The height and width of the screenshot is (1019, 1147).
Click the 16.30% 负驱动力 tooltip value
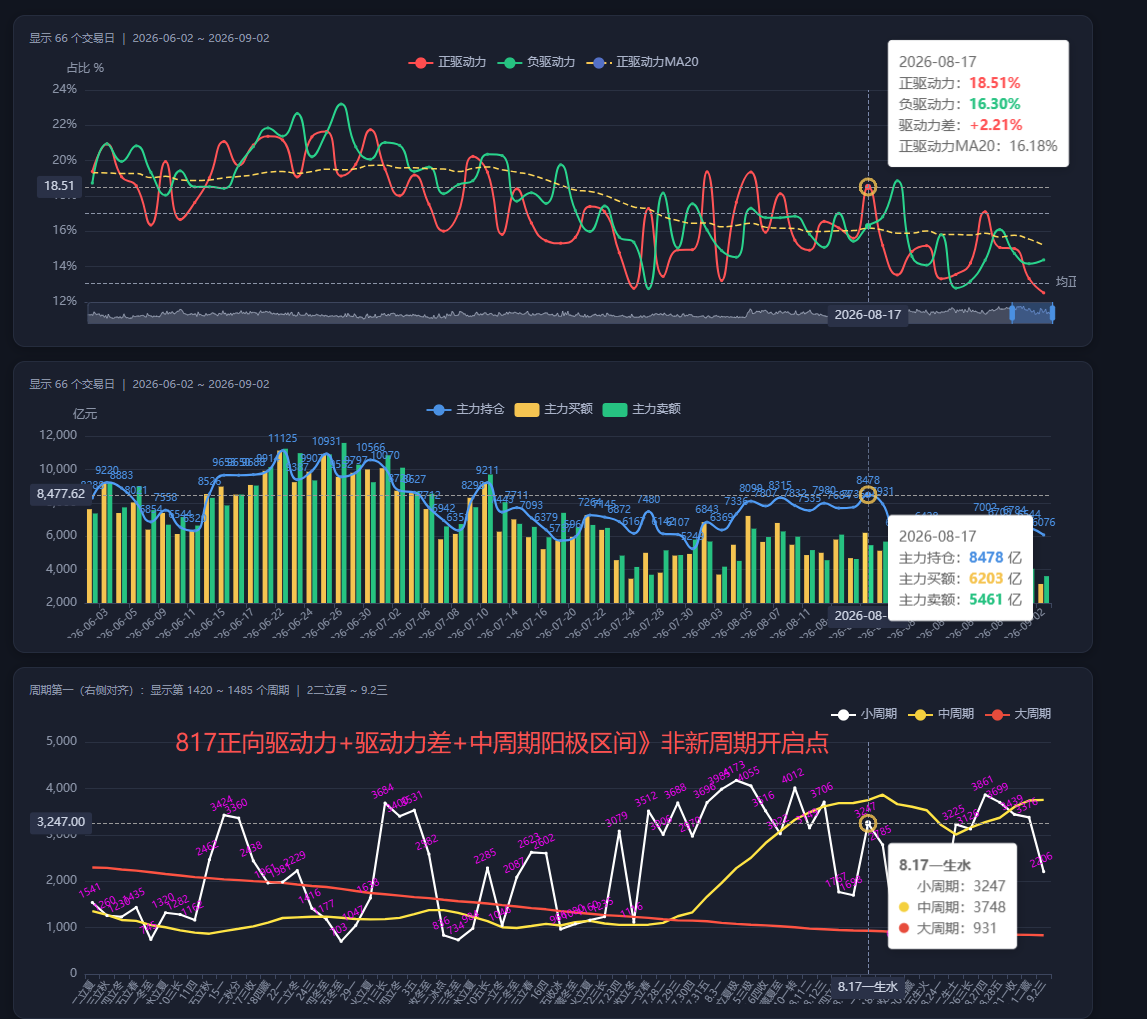(x=995, y=104)
